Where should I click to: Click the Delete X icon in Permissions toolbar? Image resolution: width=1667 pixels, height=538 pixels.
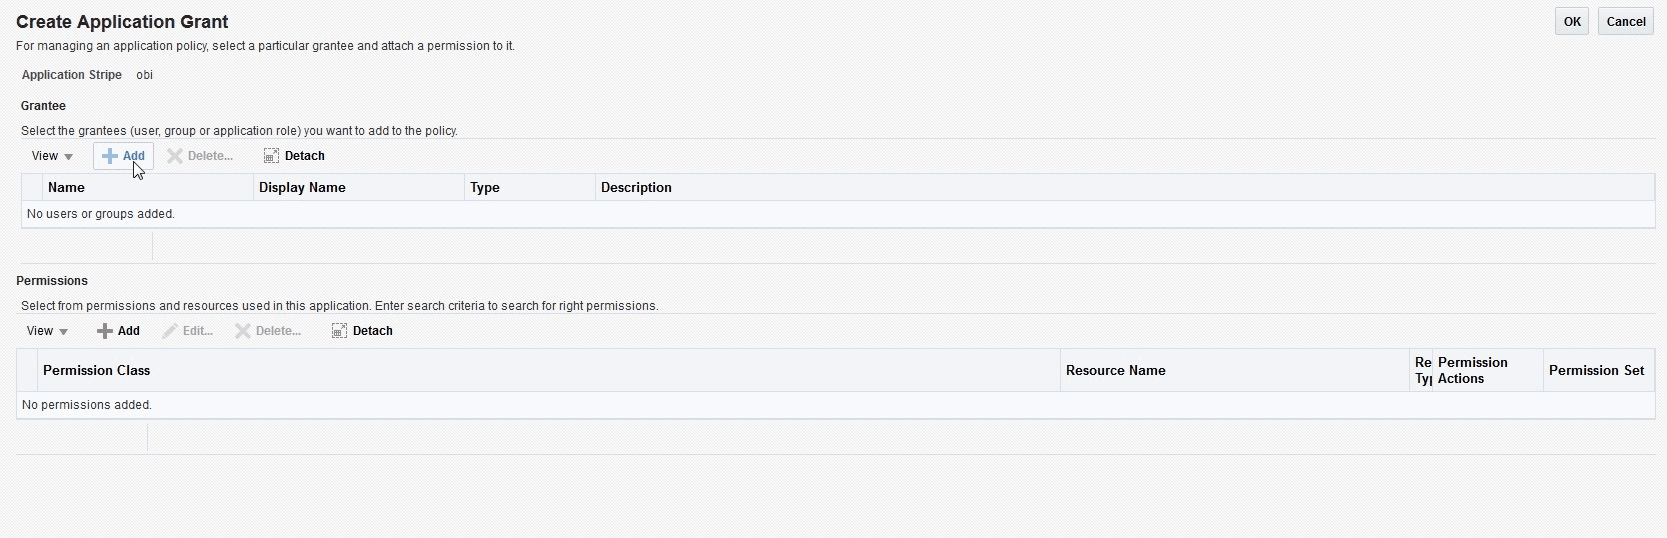[243, 331]
